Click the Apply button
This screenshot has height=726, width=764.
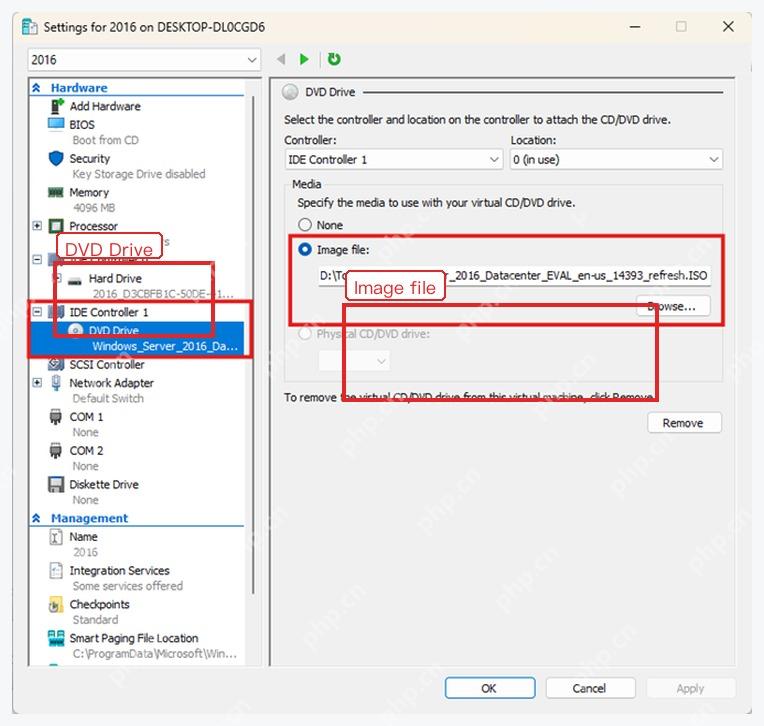click(690, 688)
